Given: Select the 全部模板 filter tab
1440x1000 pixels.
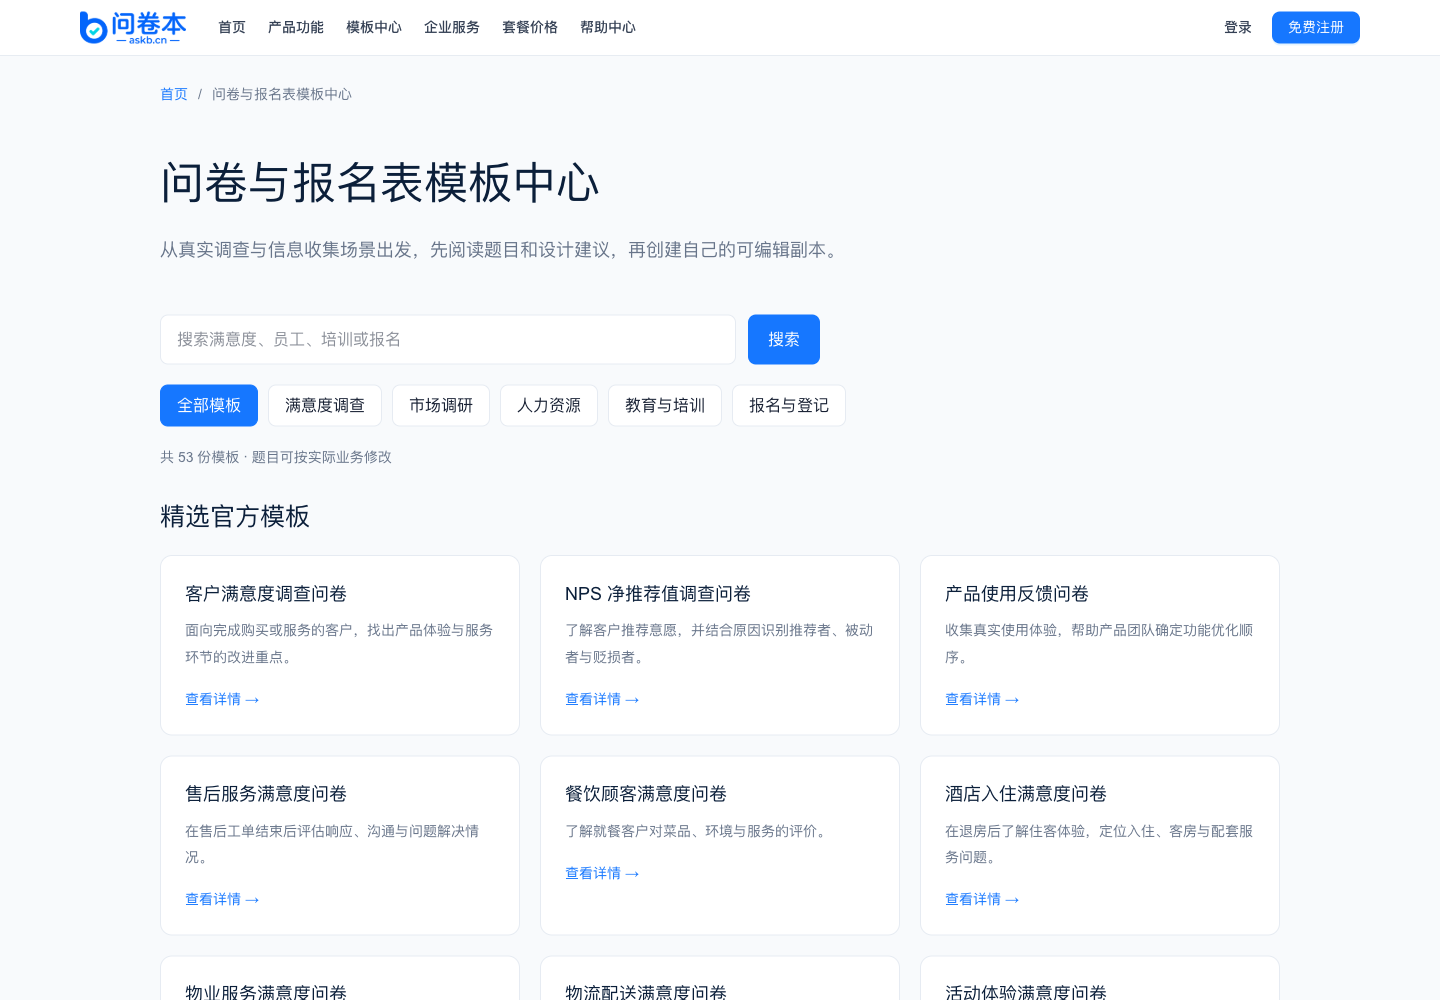Looking at the screenshot, I should pyautogui.click(x=209, y=405).
